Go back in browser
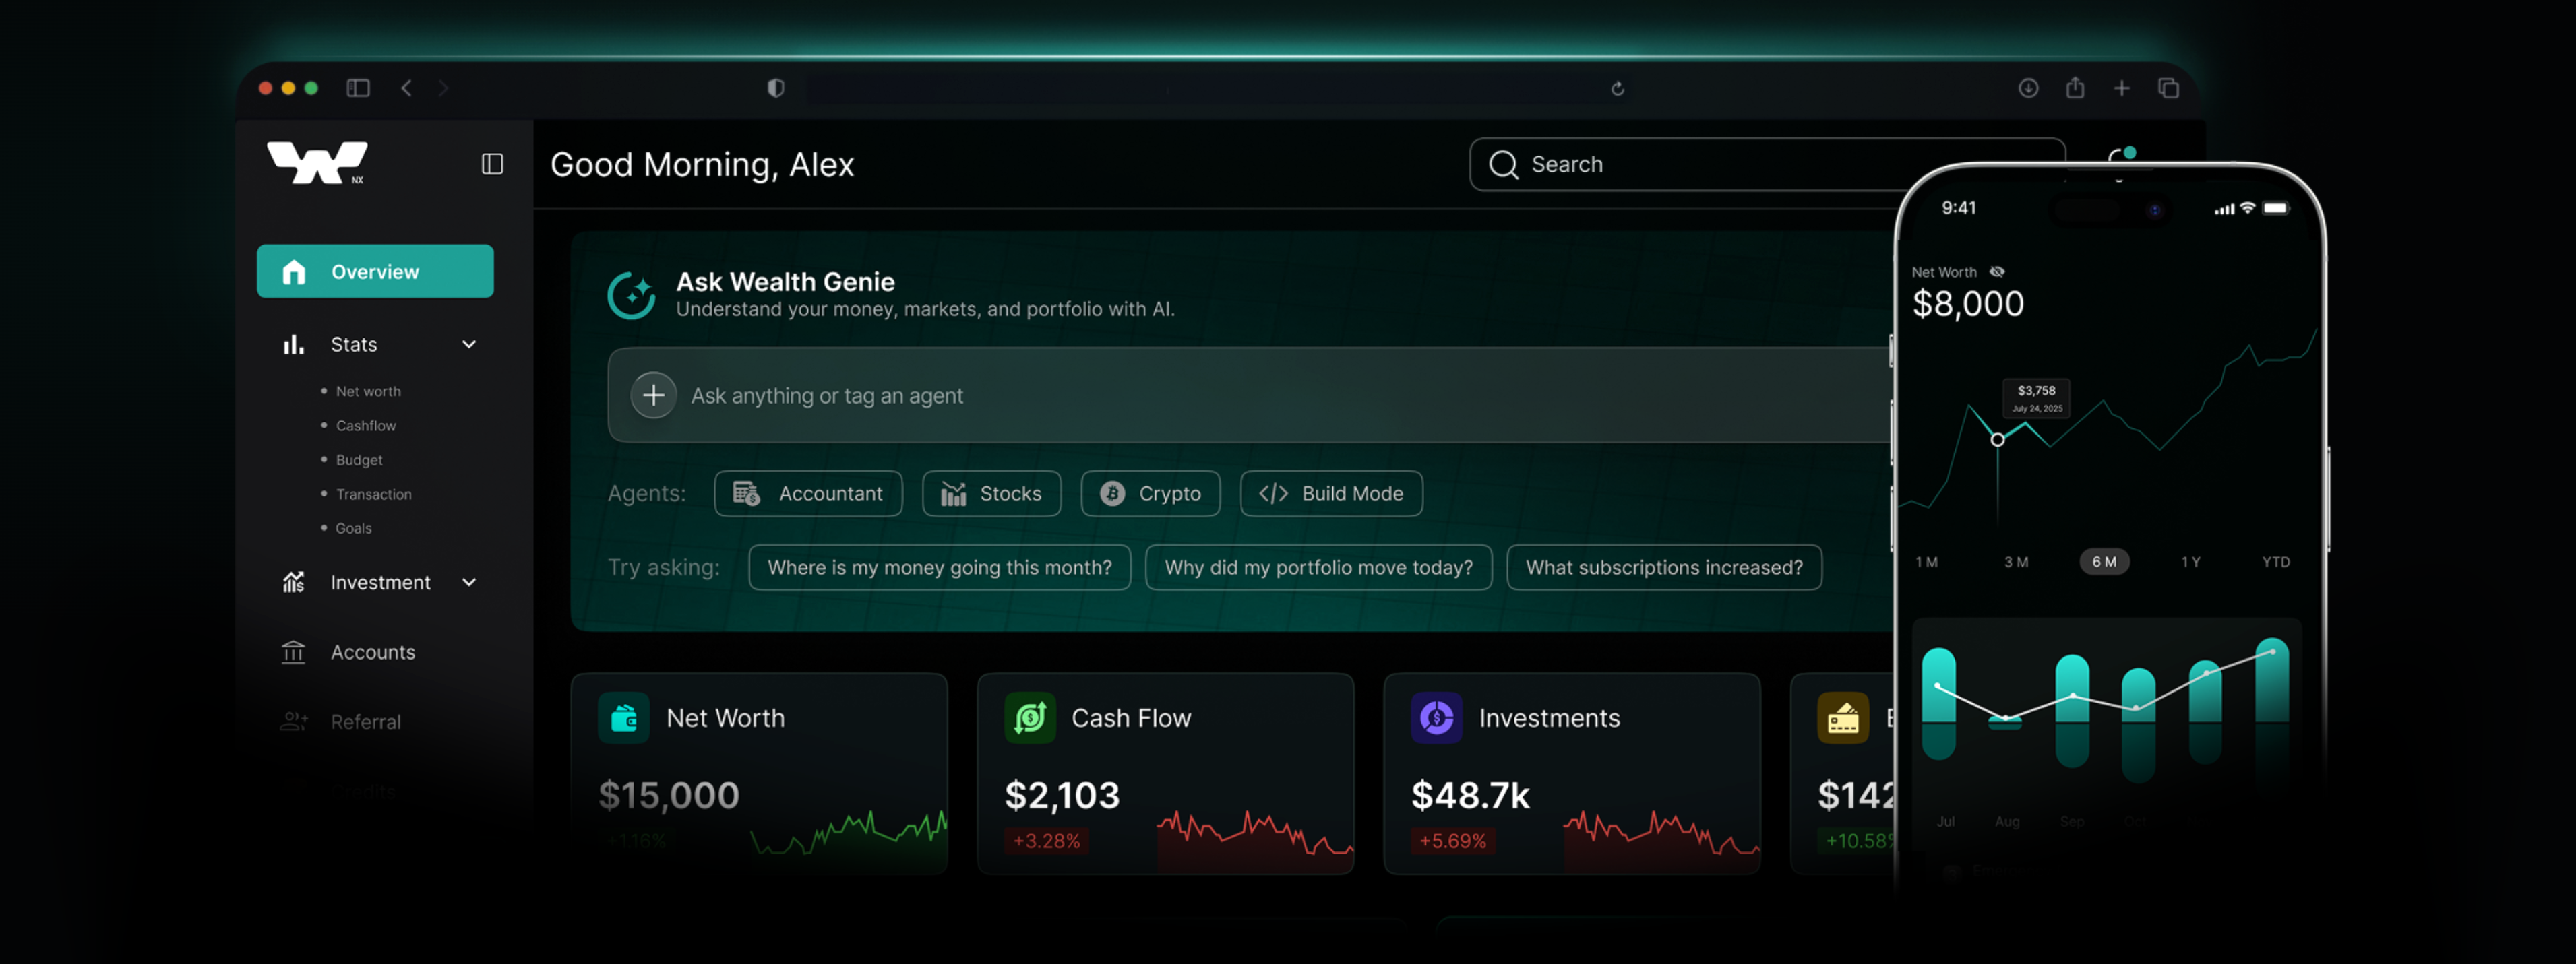The height and width of the screenshot is (964, 2576). 406,88
